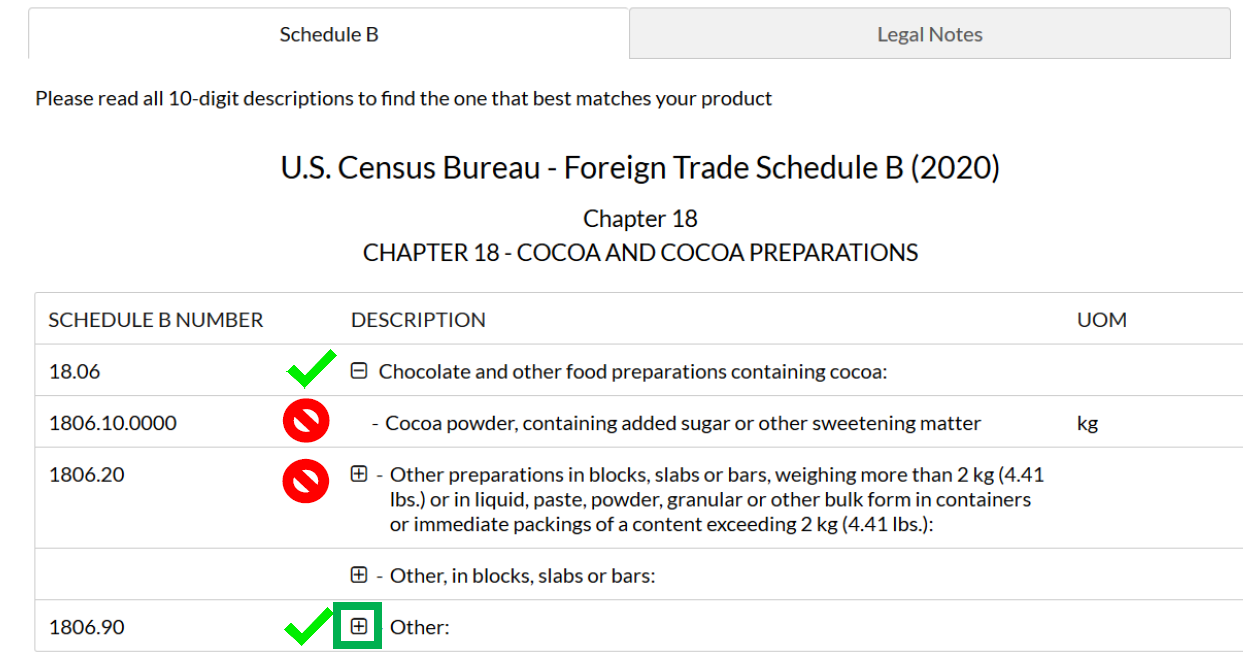Expand the Other preparations in blocks row
Screen dimensions: 1243x668
(x=359, y=474)
